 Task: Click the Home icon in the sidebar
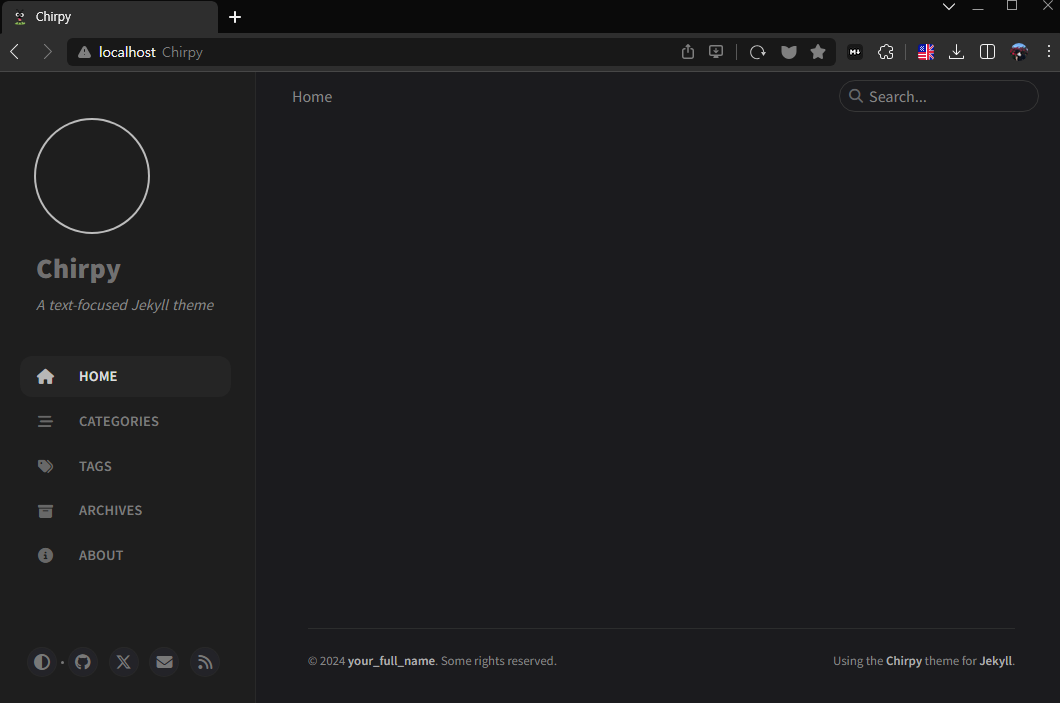45,376
